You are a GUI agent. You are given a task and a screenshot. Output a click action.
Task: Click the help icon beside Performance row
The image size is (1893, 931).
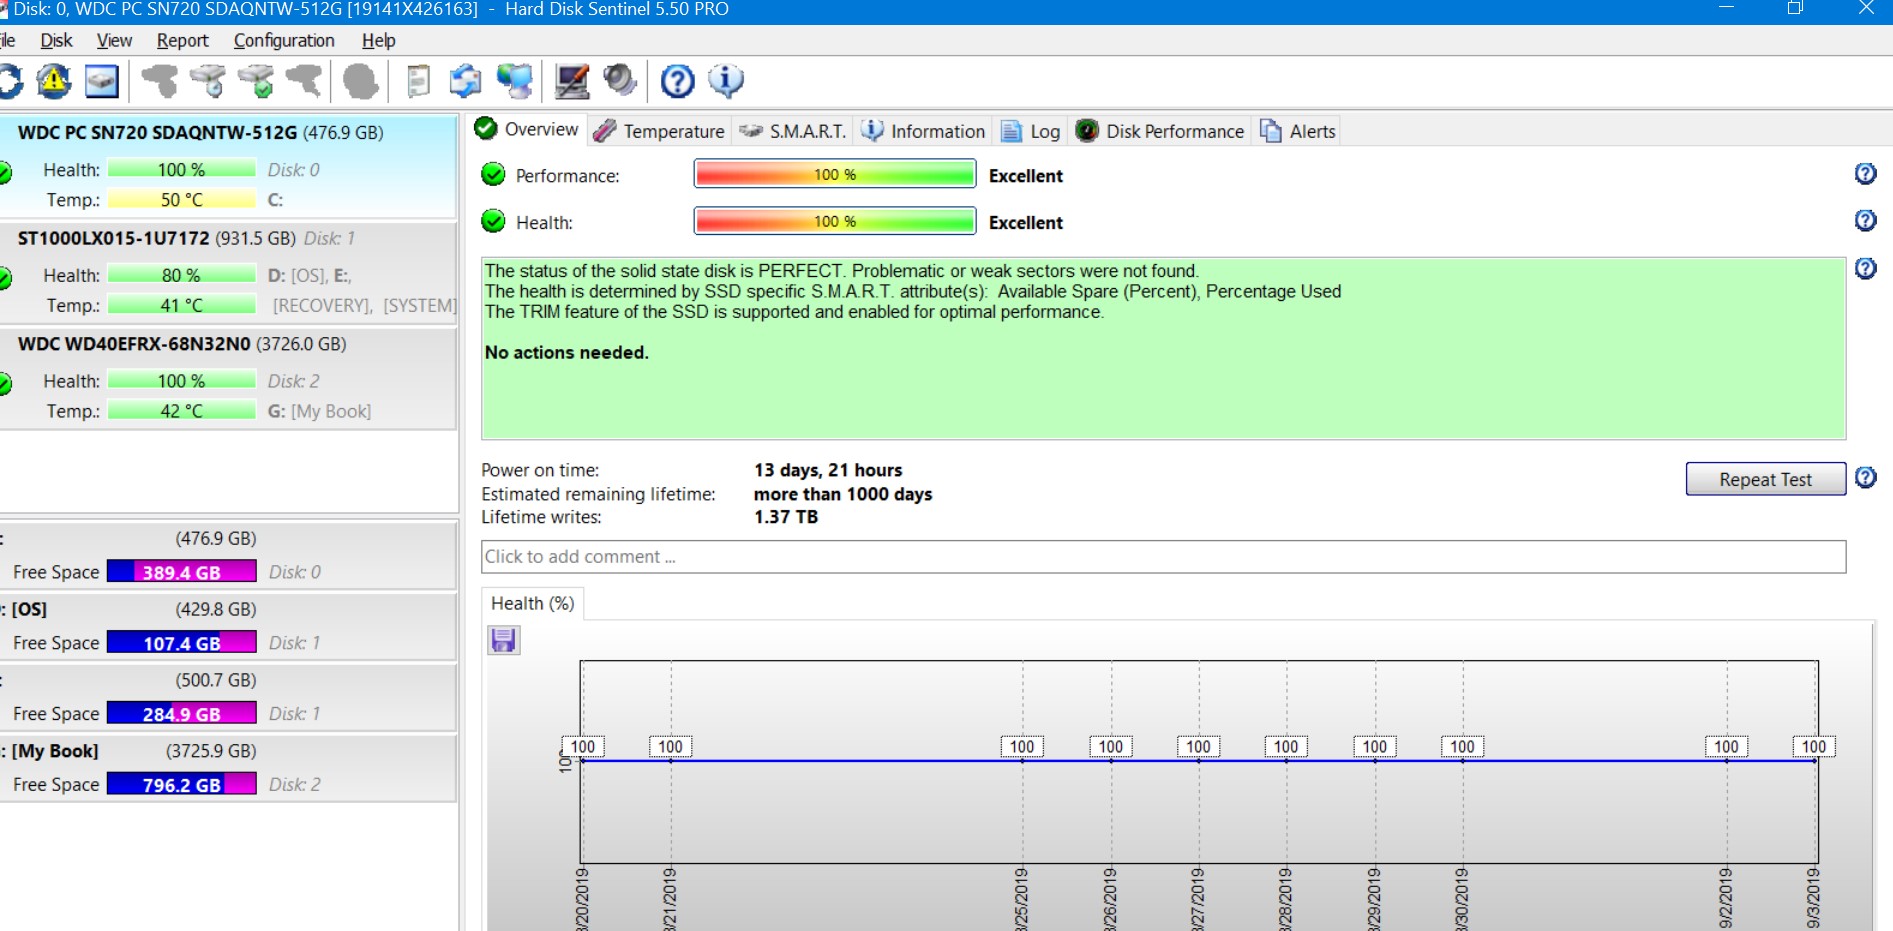(1865, 174)
